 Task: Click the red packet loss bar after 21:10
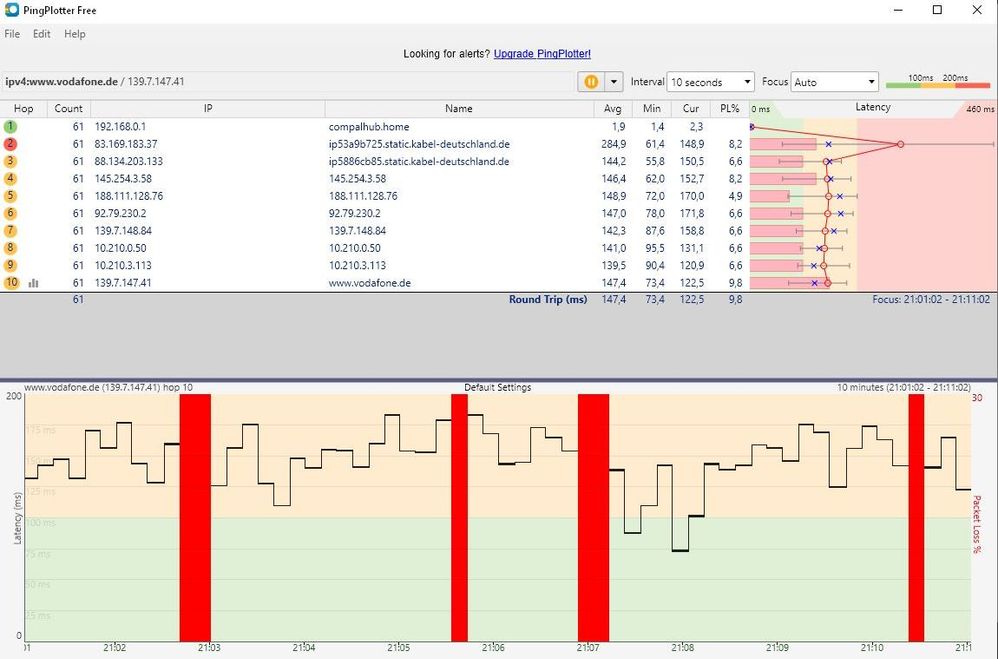click(916, 518)
